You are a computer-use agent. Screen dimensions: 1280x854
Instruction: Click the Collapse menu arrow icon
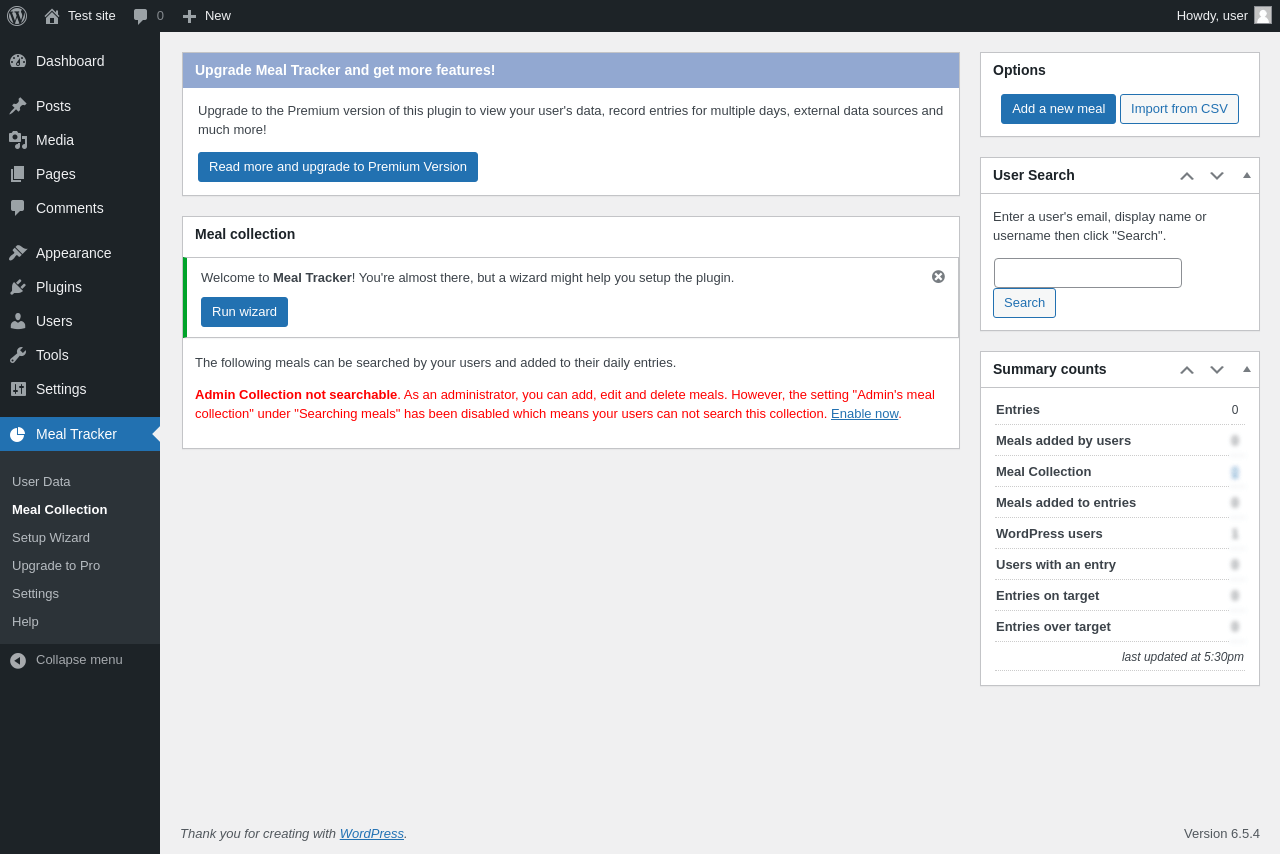pos(18,661)
